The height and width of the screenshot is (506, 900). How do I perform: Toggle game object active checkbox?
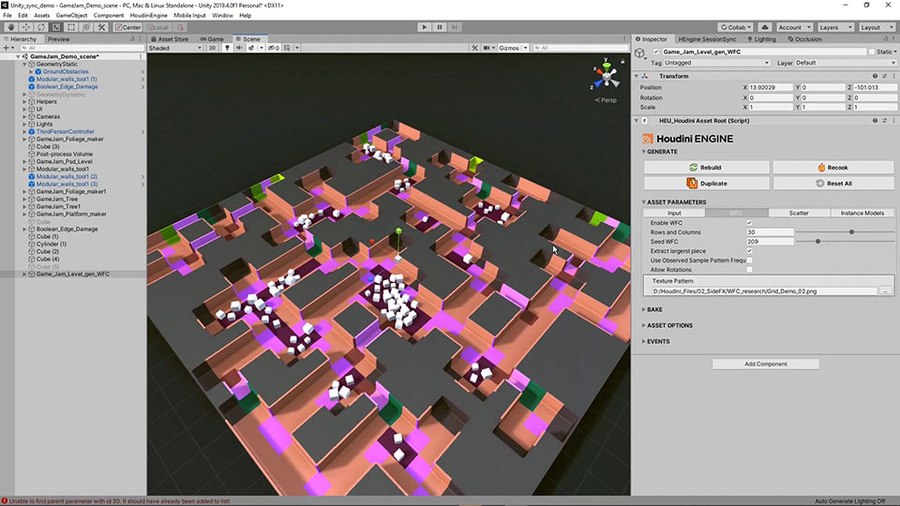point(656,52)
